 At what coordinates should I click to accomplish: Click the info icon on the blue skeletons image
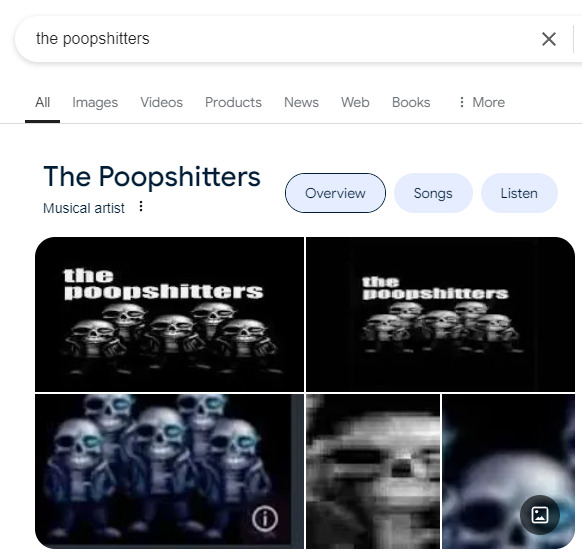[265, 519]
